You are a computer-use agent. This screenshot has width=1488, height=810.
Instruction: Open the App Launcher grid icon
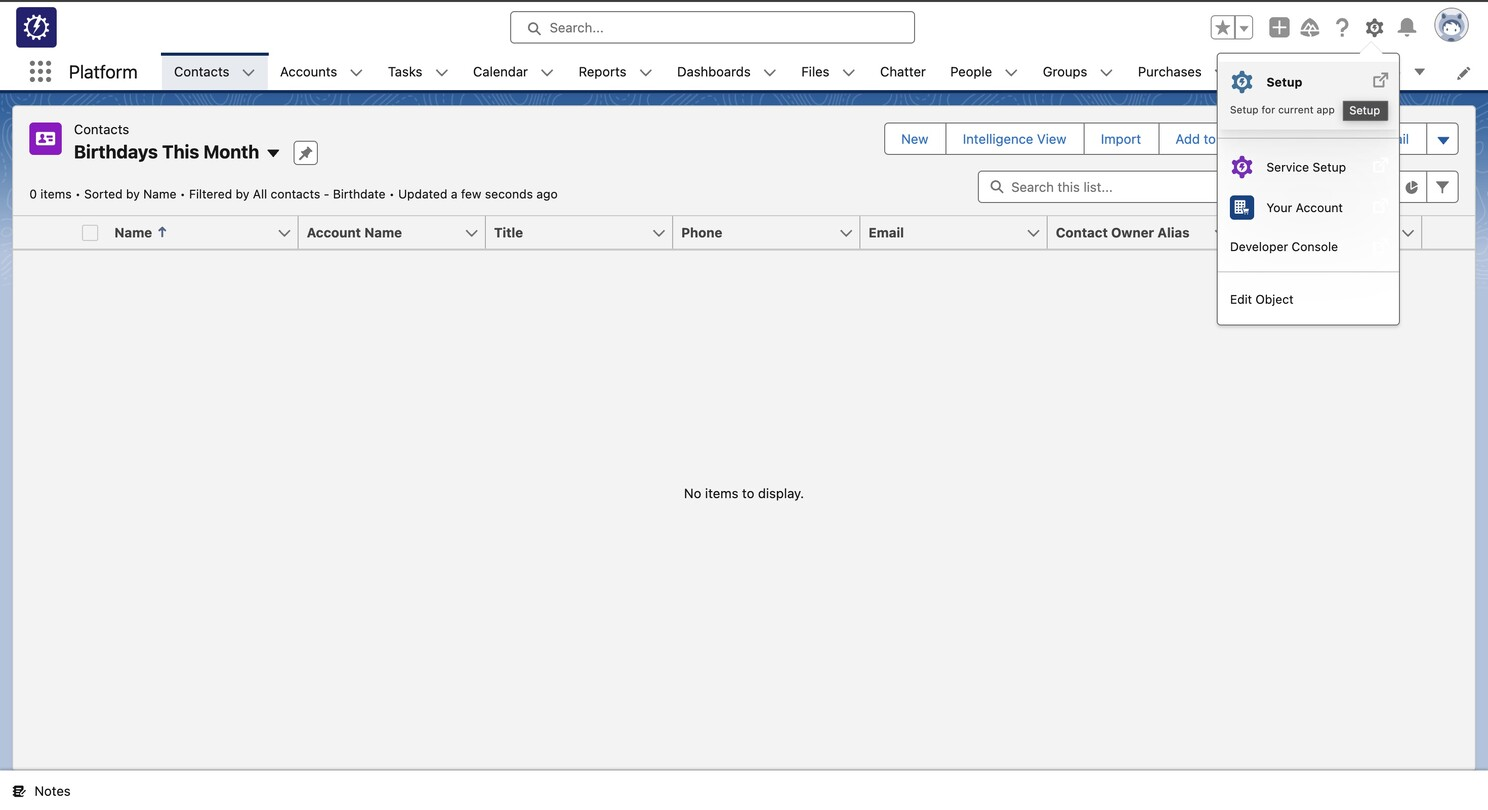pyautogui.click(x=40, y=72)
